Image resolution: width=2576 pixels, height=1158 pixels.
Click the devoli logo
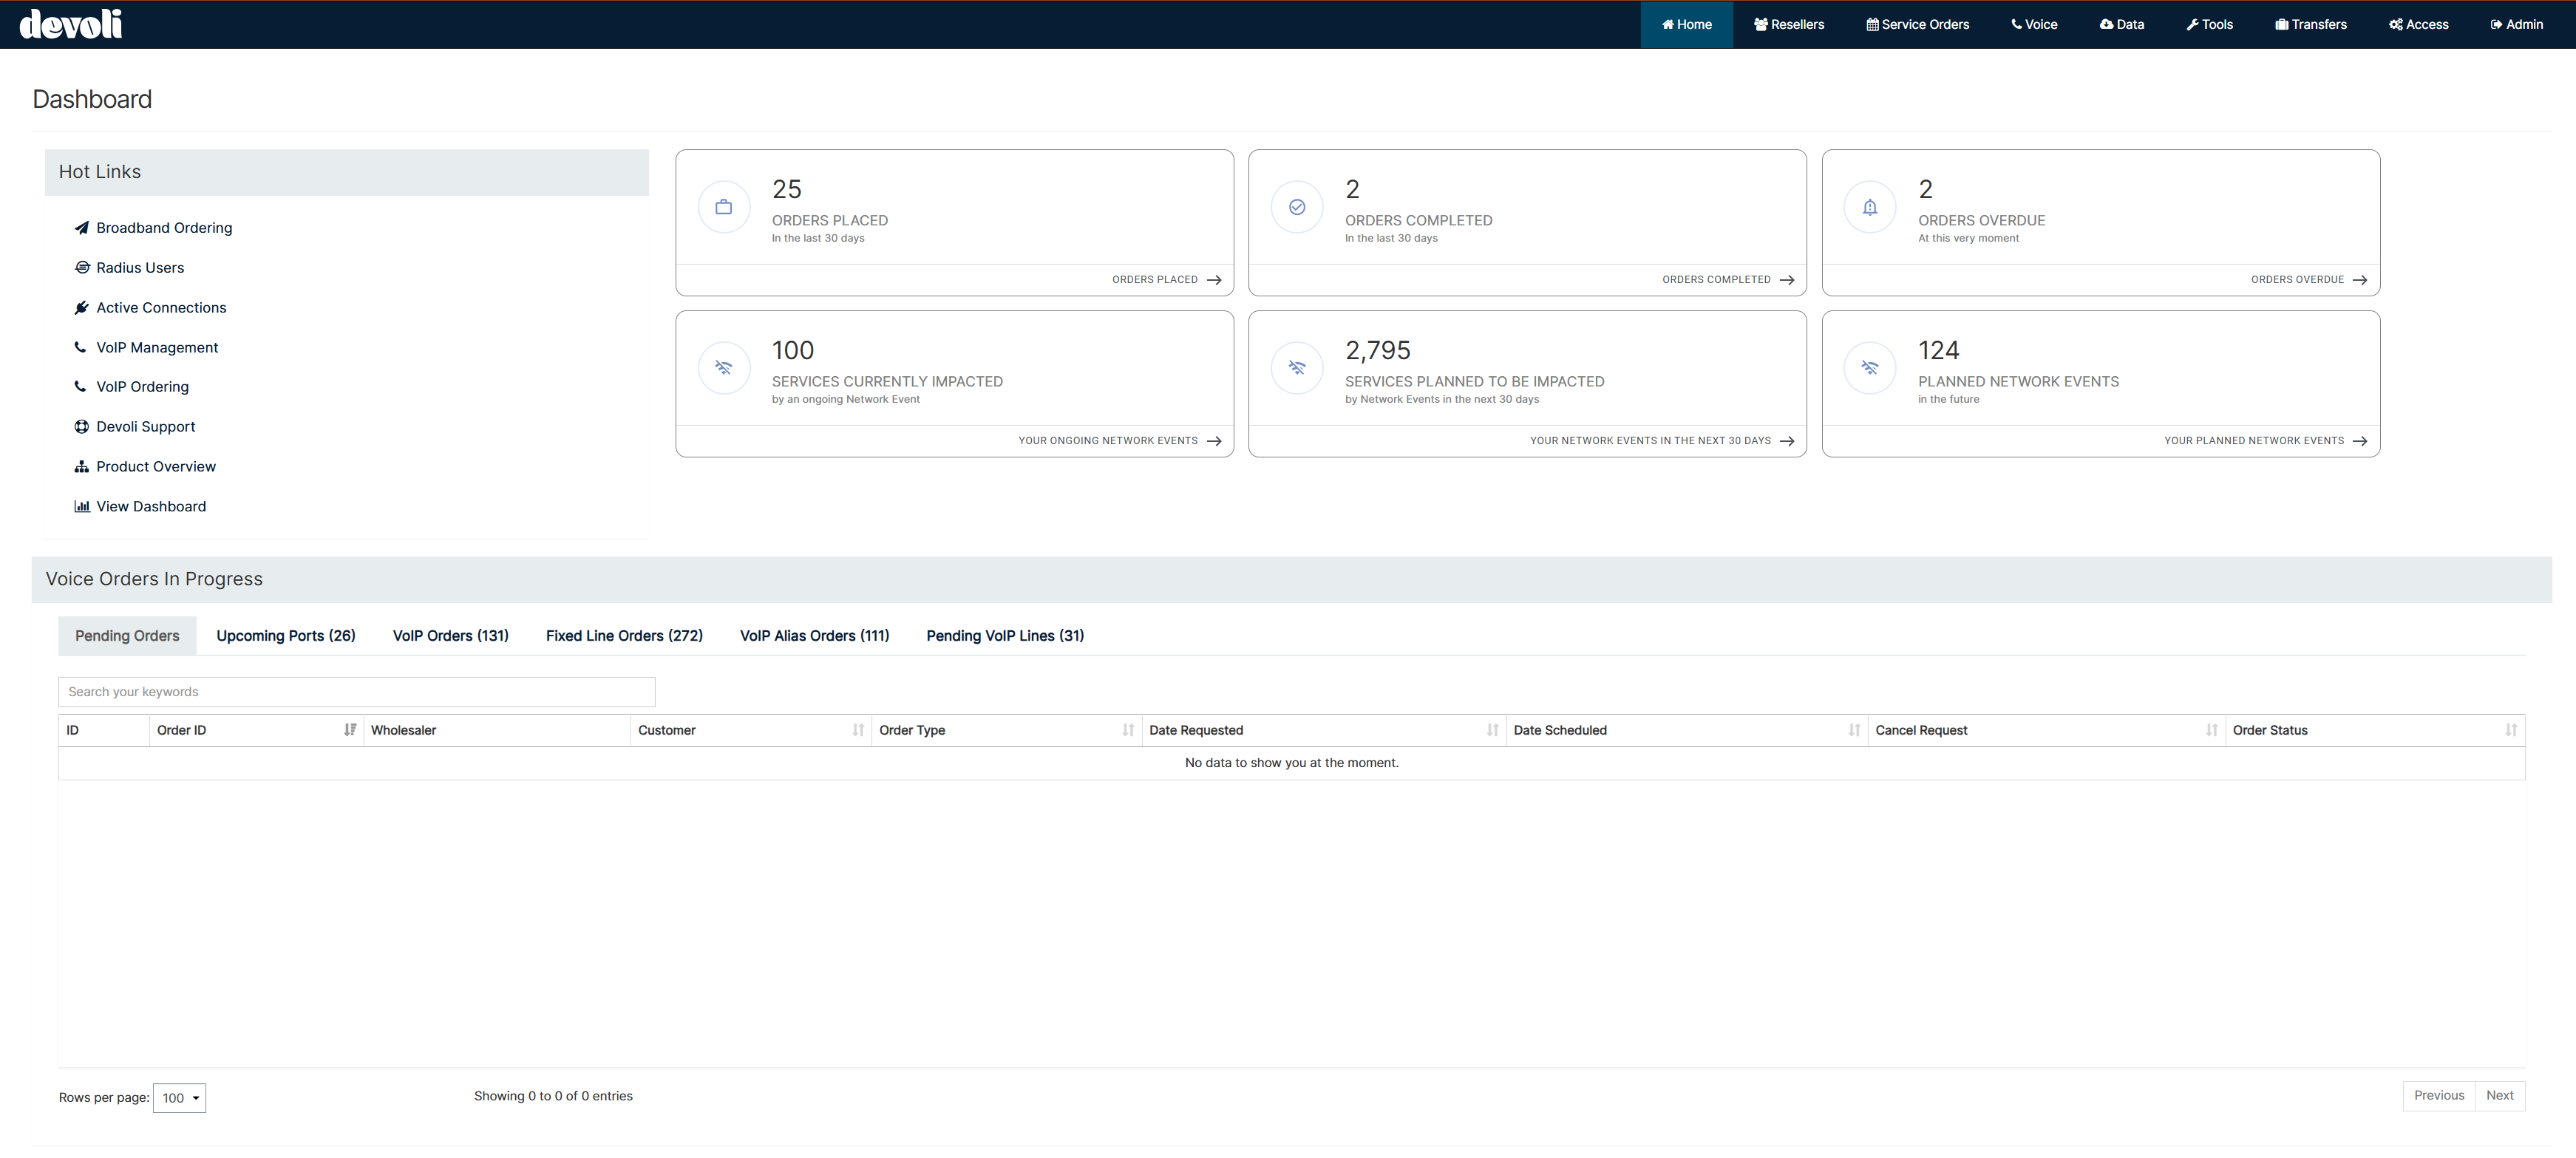[71, 24]
